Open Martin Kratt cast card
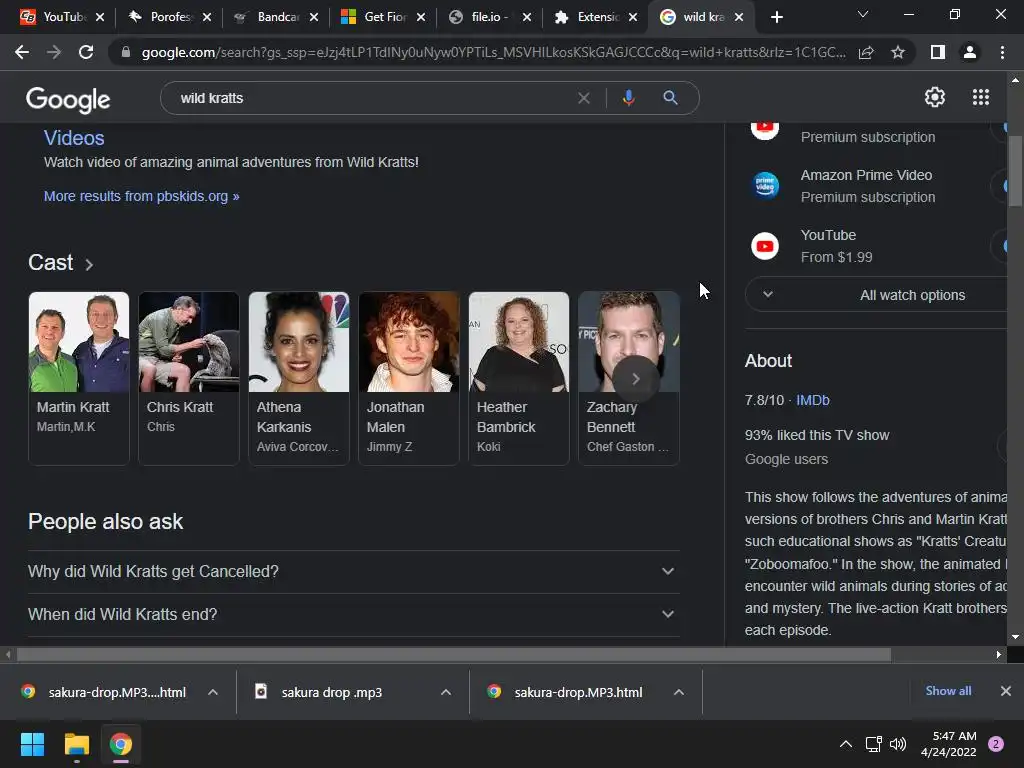The height and width of the screenshot is (768, 1024). pyautogui.click(x=79, y=378)
